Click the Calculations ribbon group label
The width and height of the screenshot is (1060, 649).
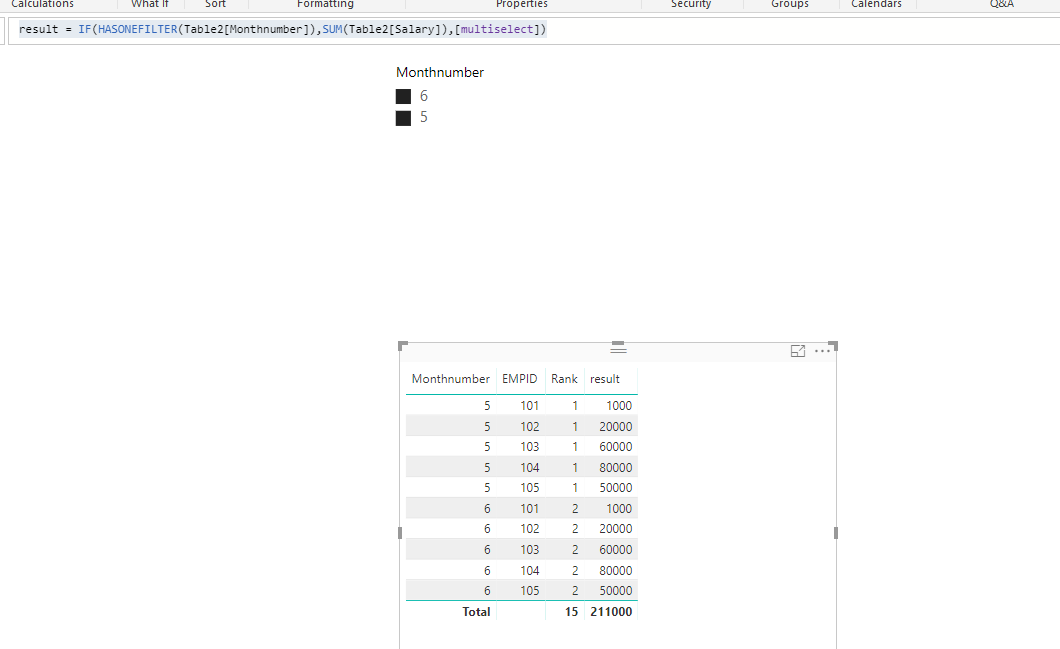click(x=43, y=4)
